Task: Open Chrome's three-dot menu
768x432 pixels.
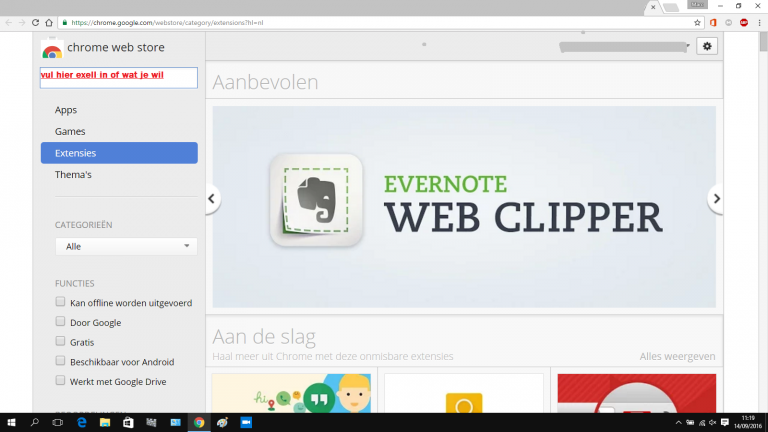Action: pos(760,23)
